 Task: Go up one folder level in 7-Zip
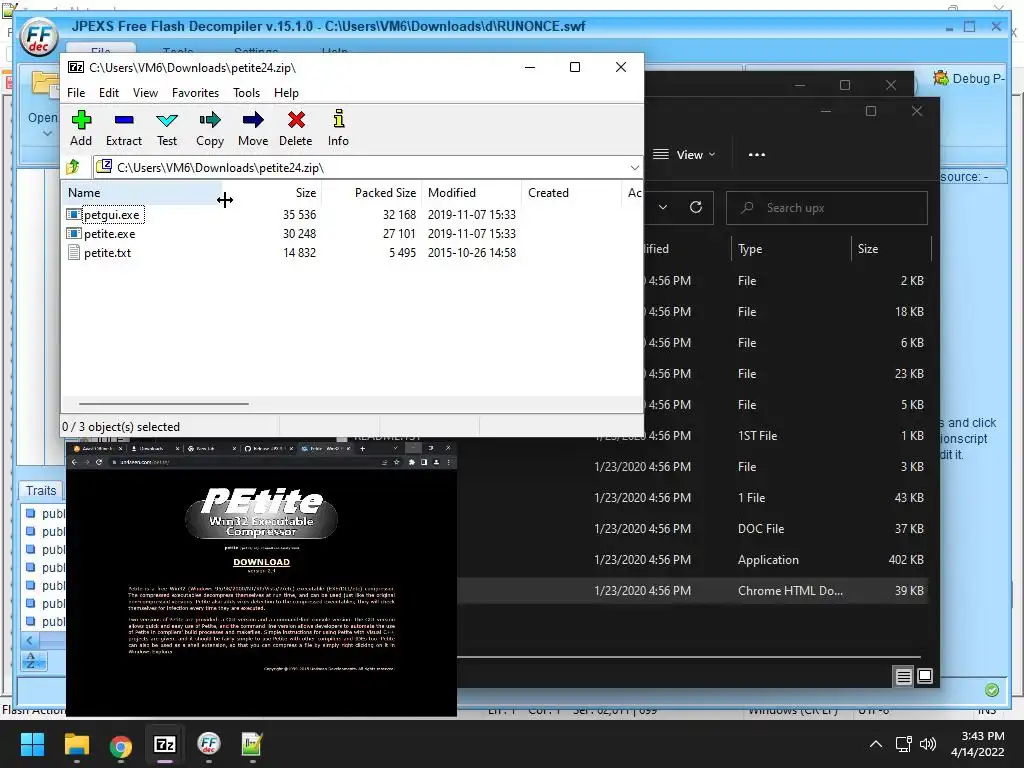73,167
